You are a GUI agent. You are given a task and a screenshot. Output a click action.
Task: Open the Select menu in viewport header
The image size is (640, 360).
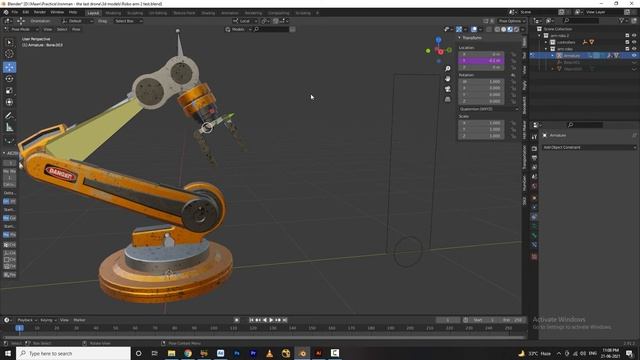coord(62,29)
